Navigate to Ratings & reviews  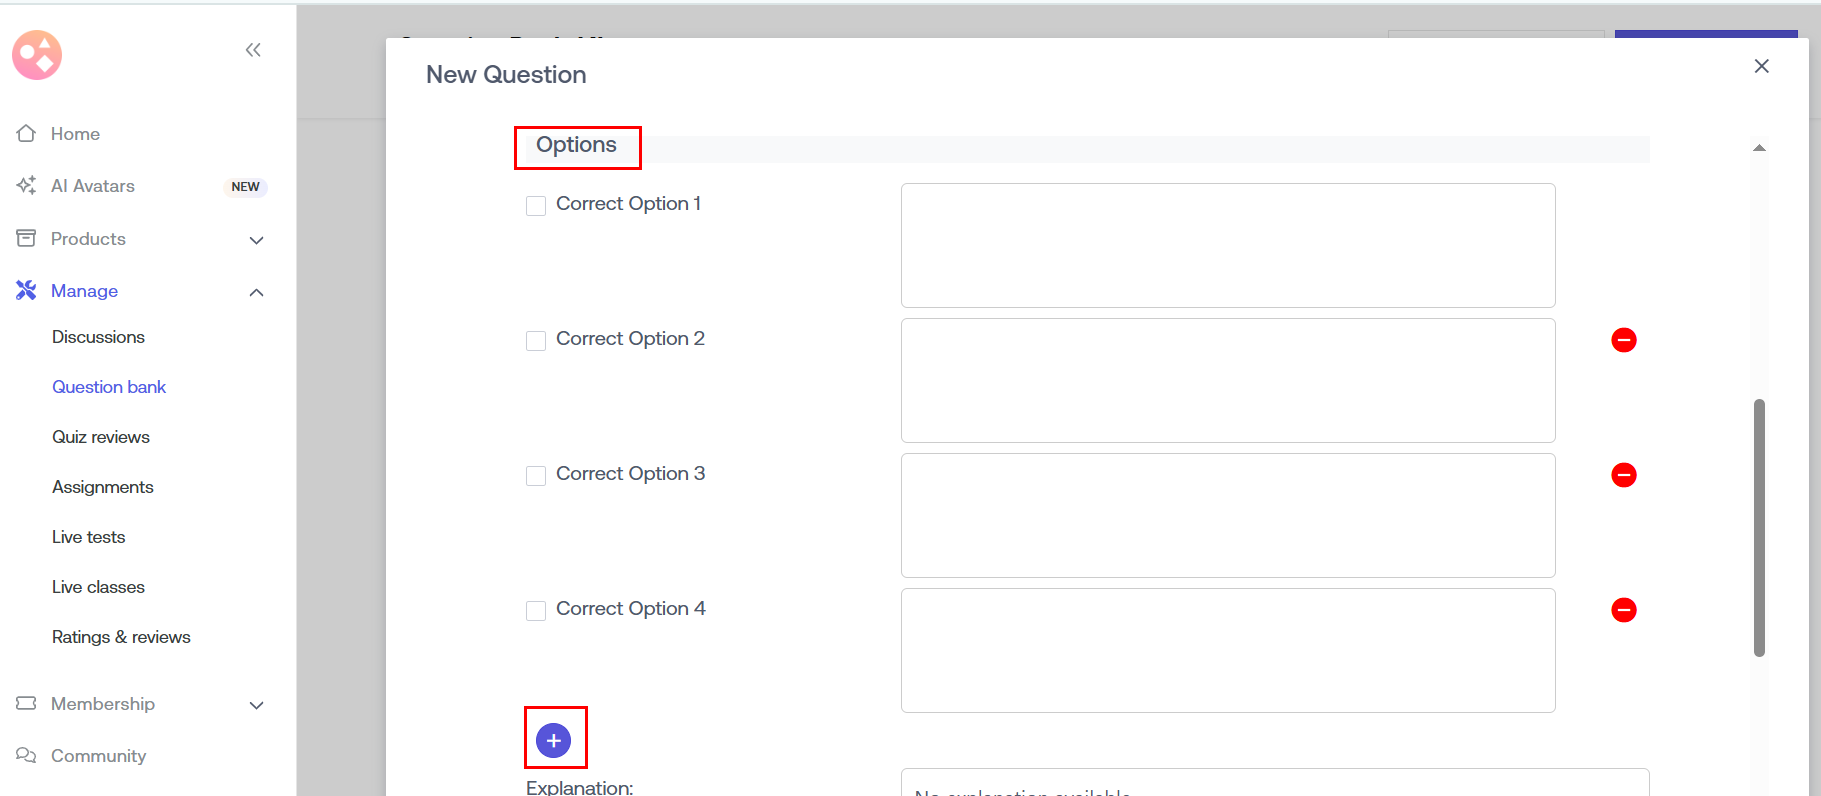coord(121,637)
